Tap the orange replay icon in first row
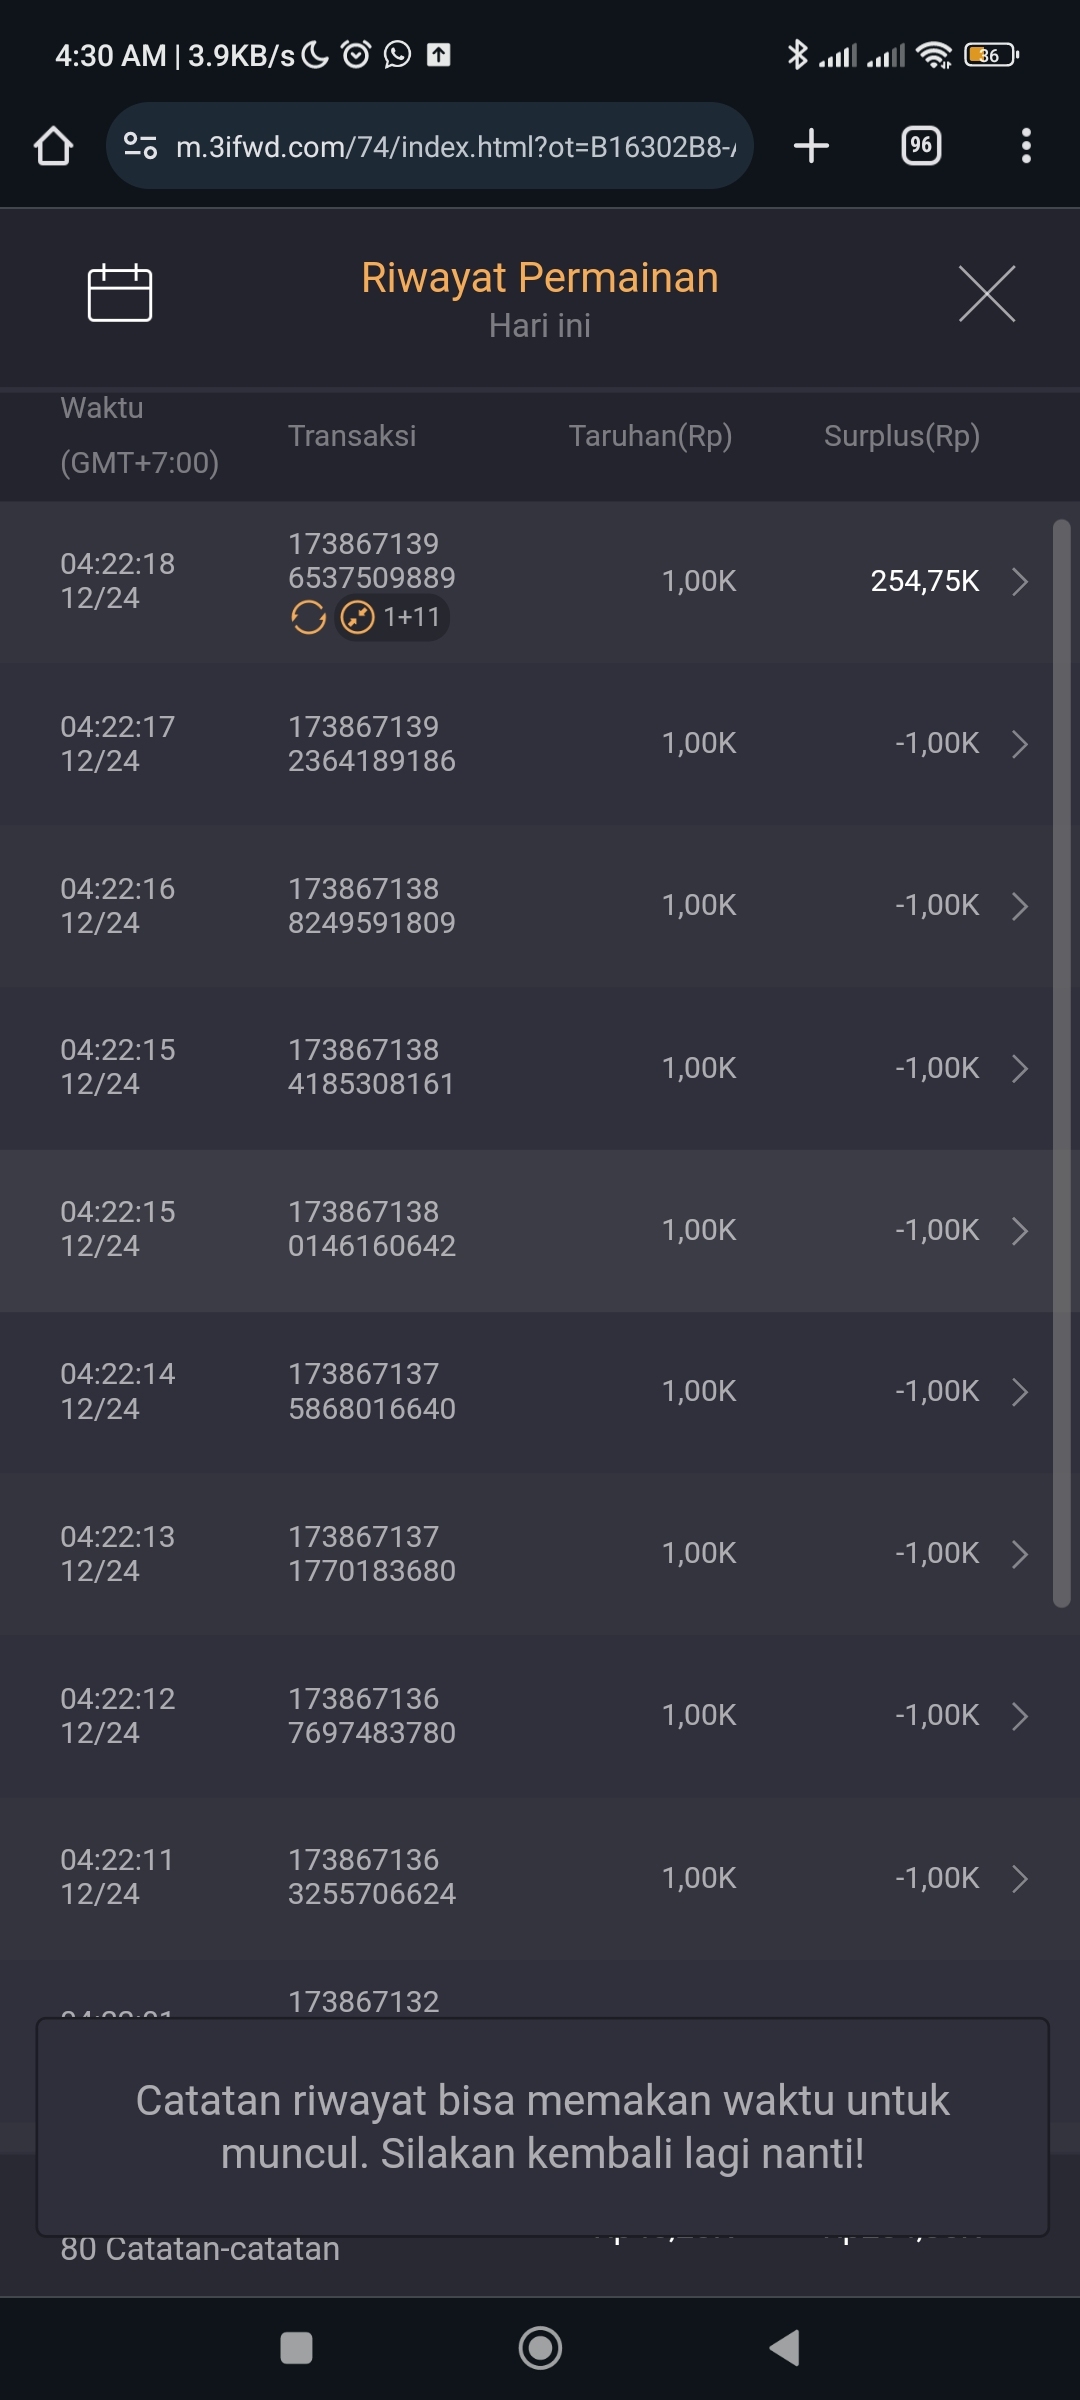The image size is (1080, 2400). (x=308, y=618)
